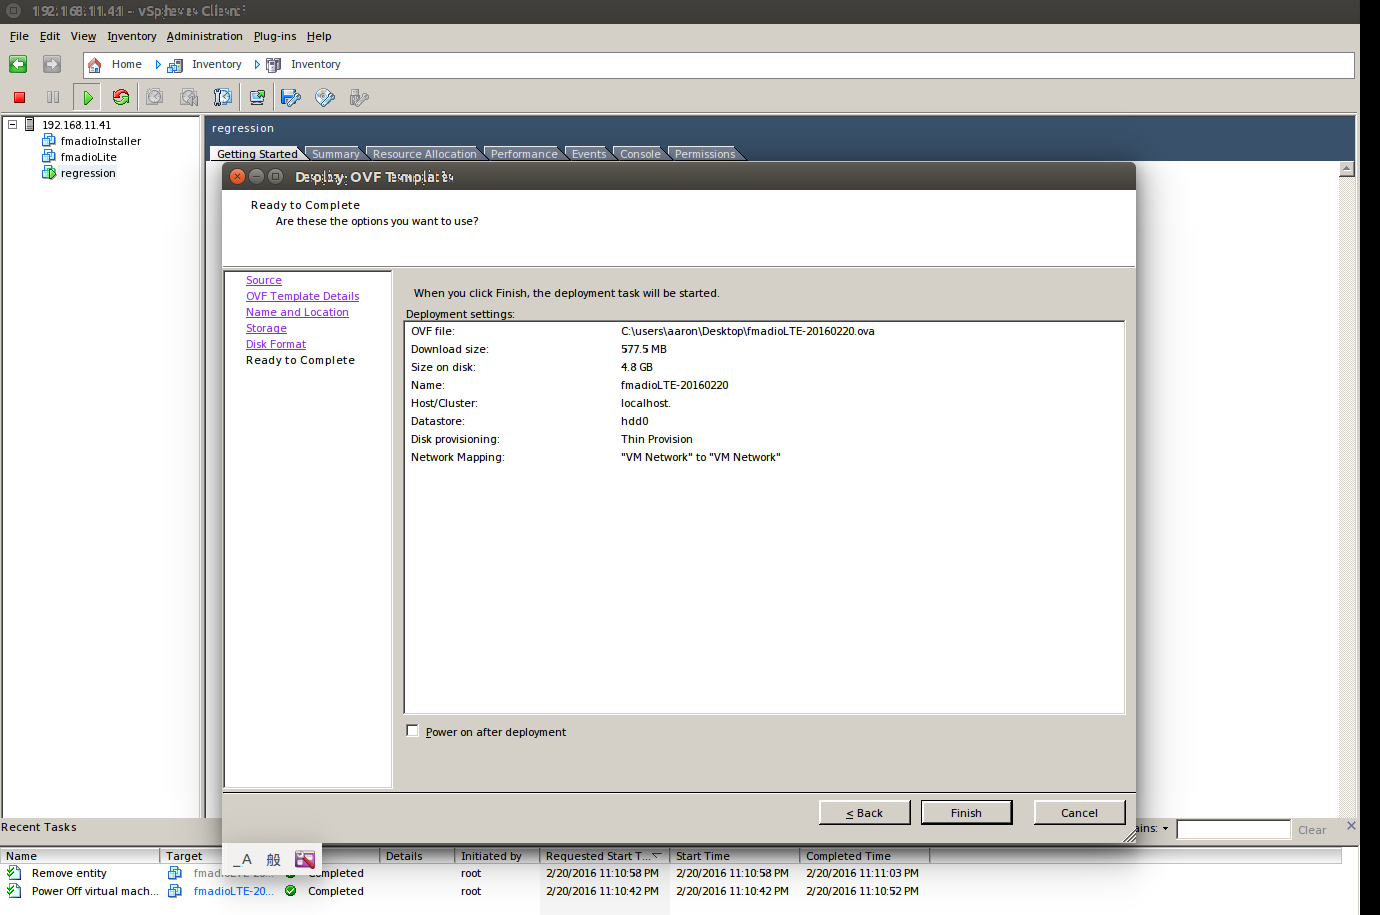Switch to the Summary tab
Screen dimensions: 1380x915
click(x=334, y=153)
